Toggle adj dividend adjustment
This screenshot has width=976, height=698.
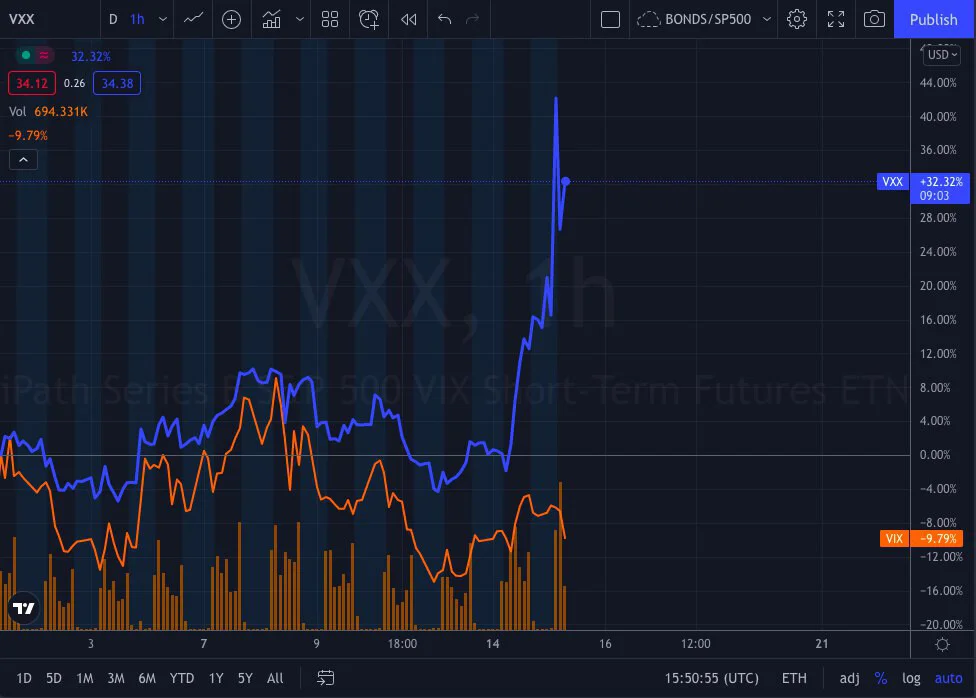tap(849, 678)
